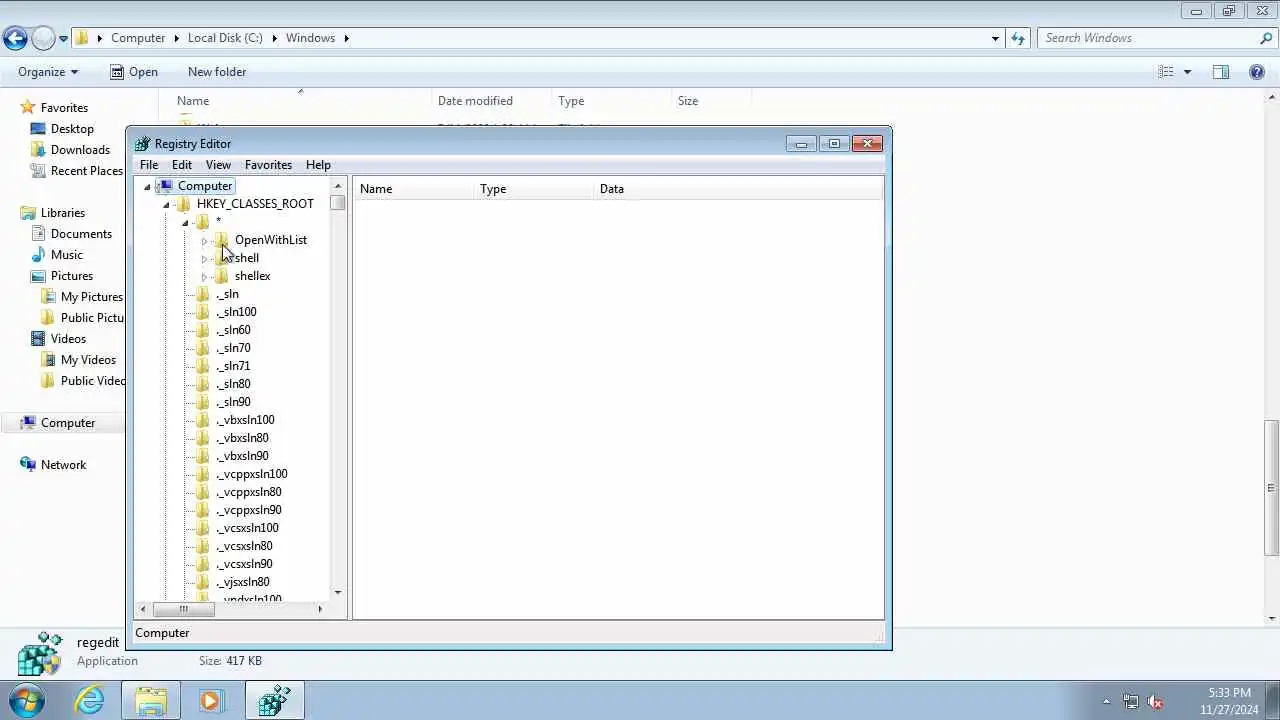Viewport: 1280px width, 720px height.
Task: Click the Search Windows input field
Action: click(1148, 38)
